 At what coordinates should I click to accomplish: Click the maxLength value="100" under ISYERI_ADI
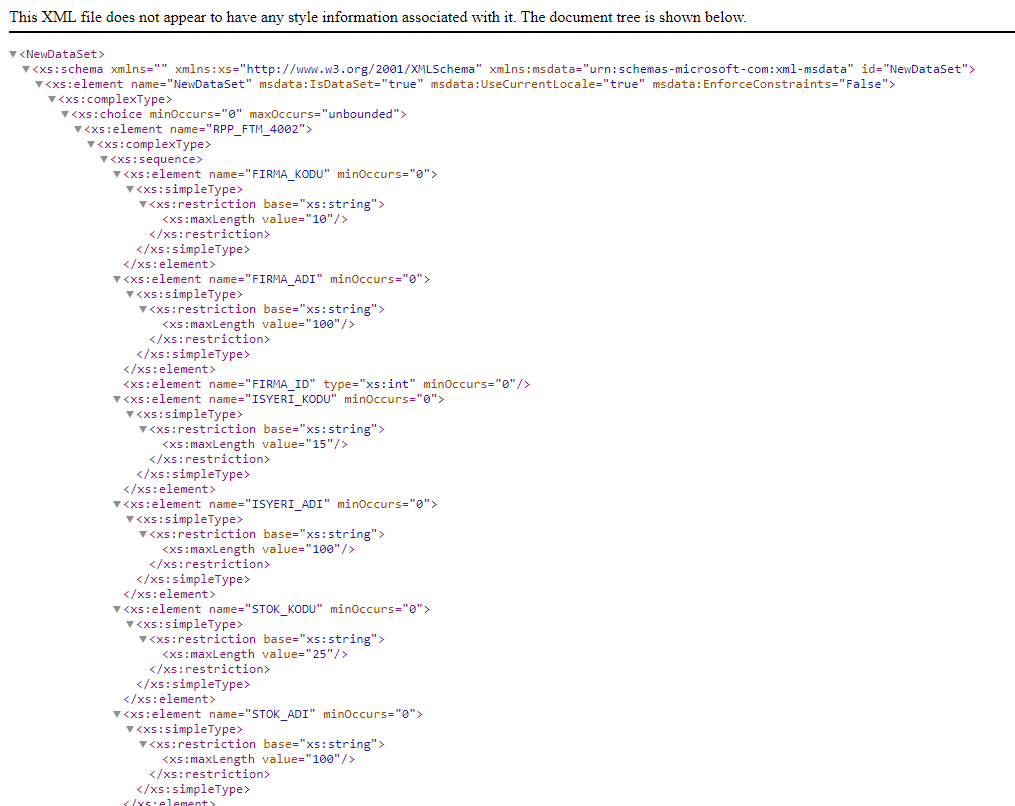(x=258, y=549)
